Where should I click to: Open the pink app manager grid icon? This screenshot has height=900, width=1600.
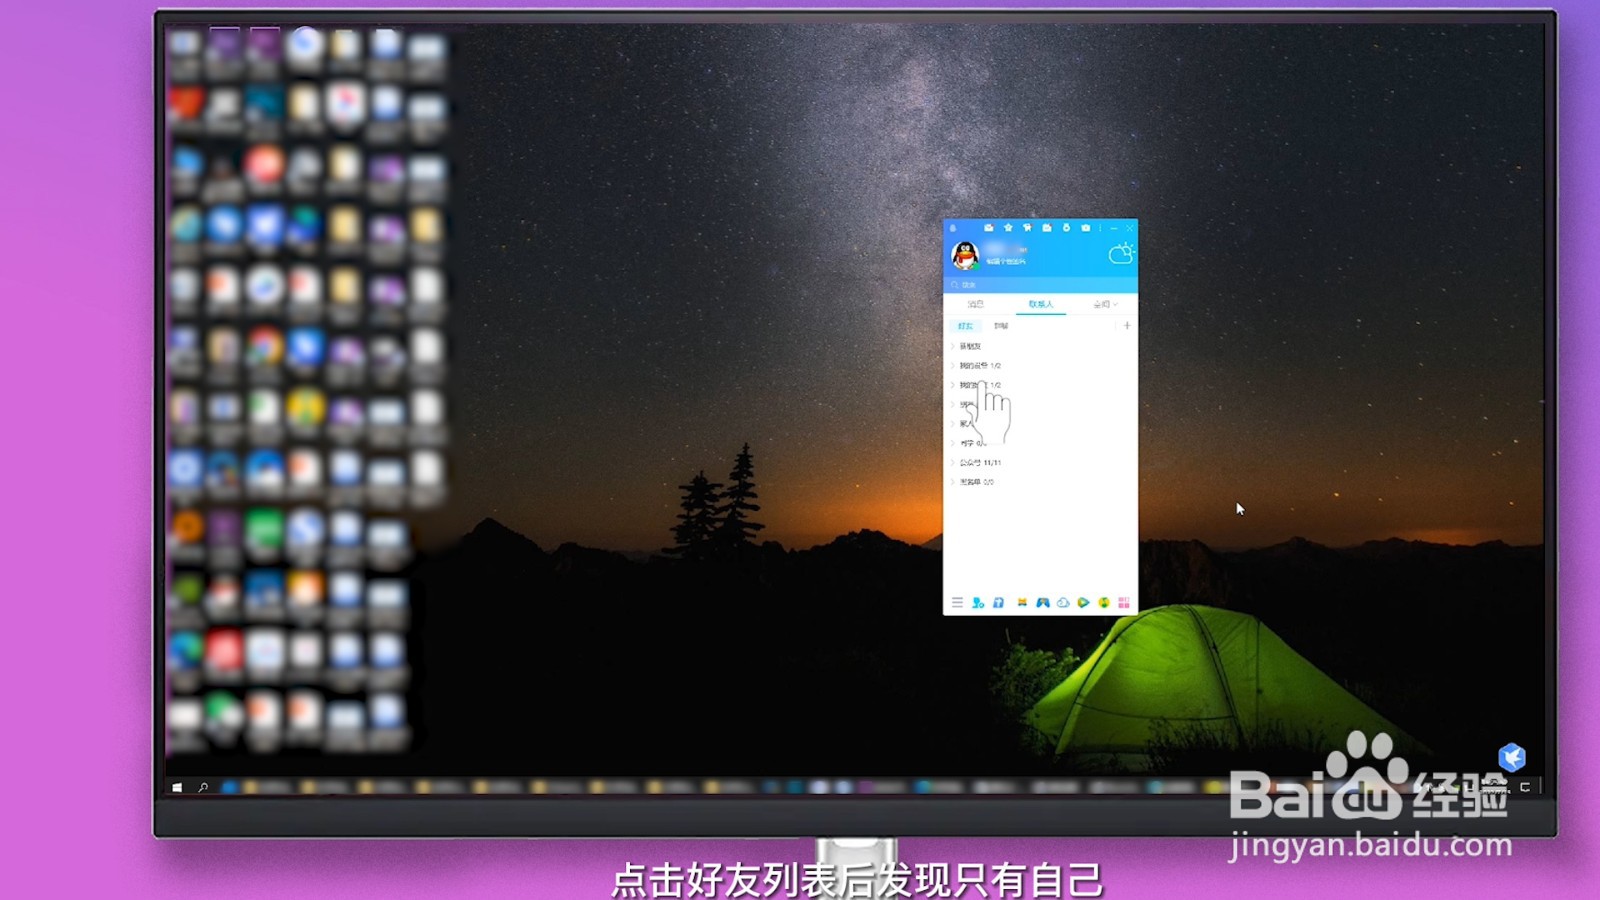(x=1124, y=602)
